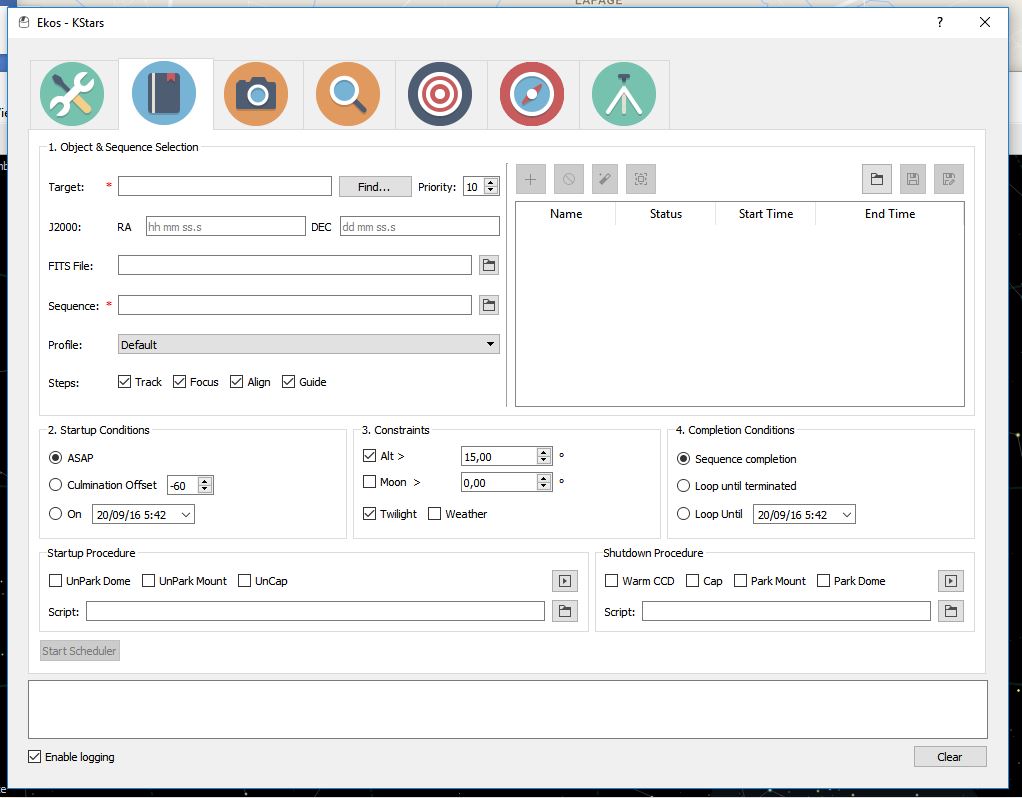
Task: Switch to the Scheduler tab with book icon
Action: tap(164, 94)
